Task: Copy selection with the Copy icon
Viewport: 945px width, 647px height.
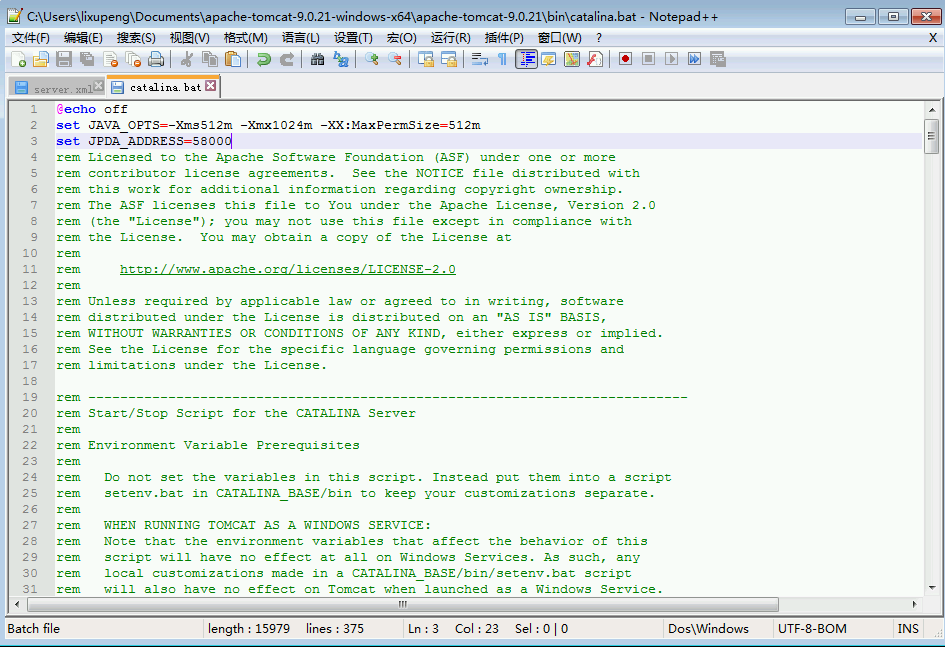Action: tap(210, 59)
